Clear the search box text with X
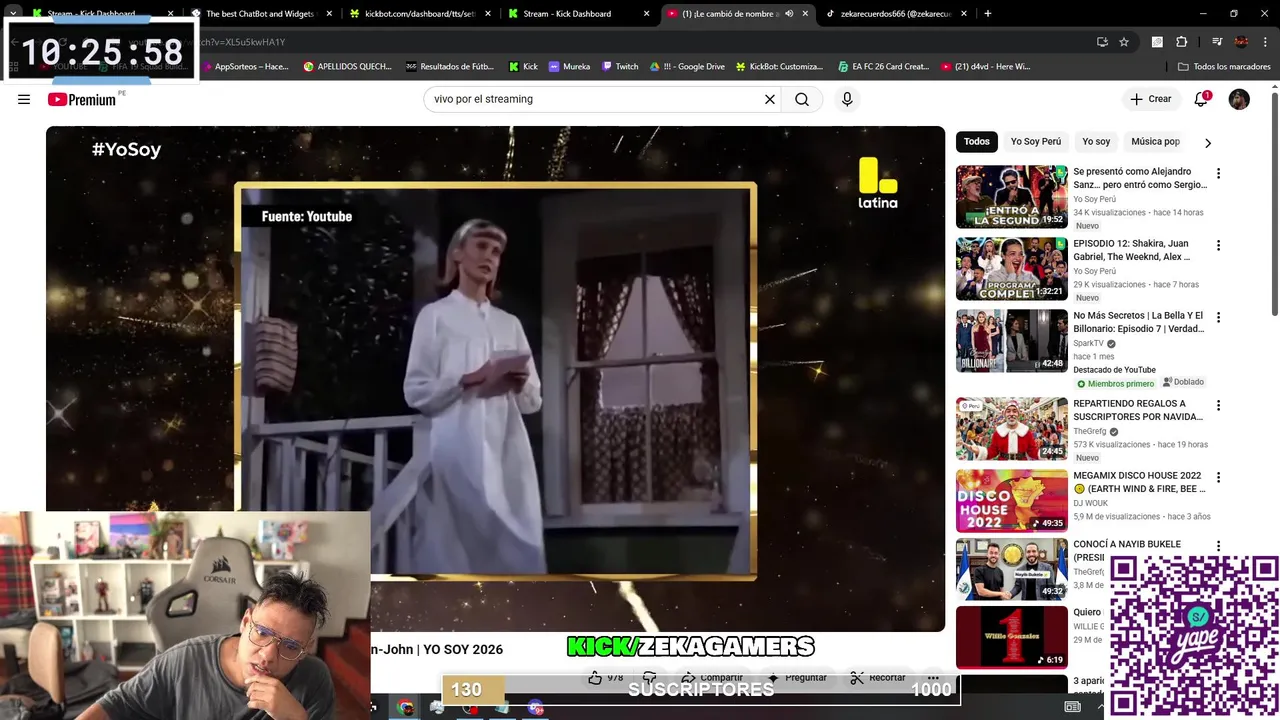Viewport: 1280px width, 720px height. [770, 99]
